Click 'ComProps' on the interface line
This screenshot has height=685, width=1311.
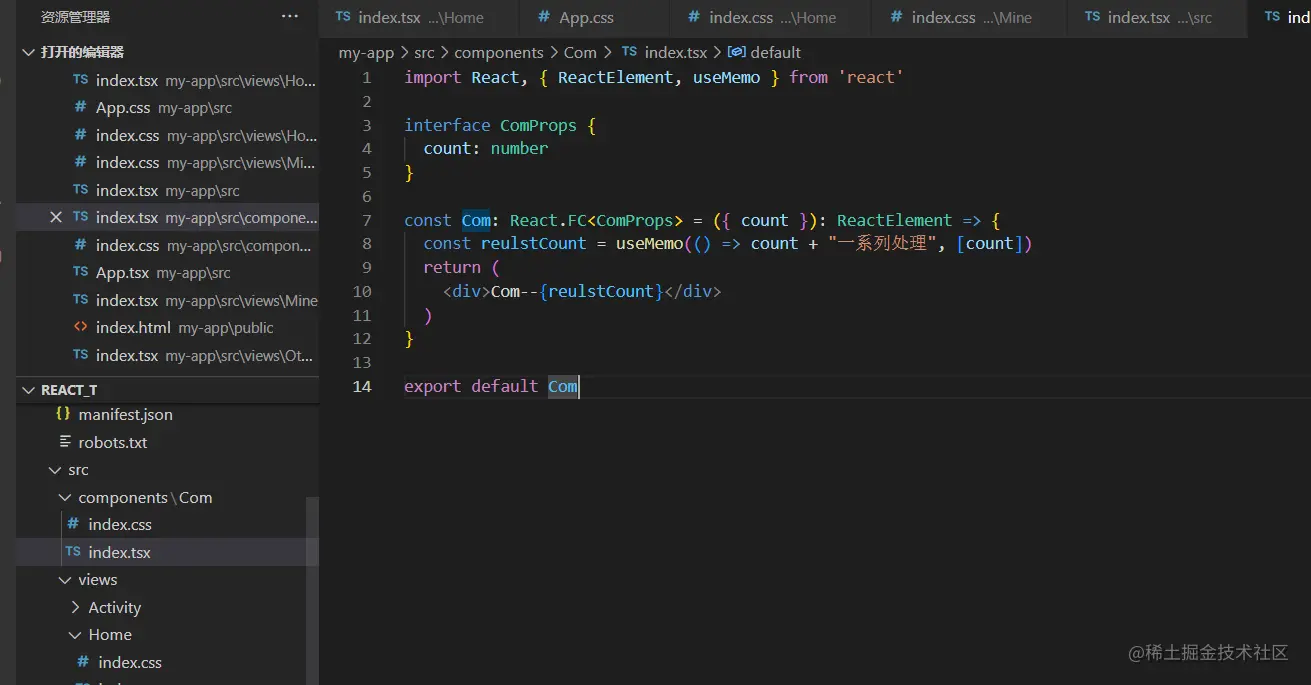tap(538, 125)
